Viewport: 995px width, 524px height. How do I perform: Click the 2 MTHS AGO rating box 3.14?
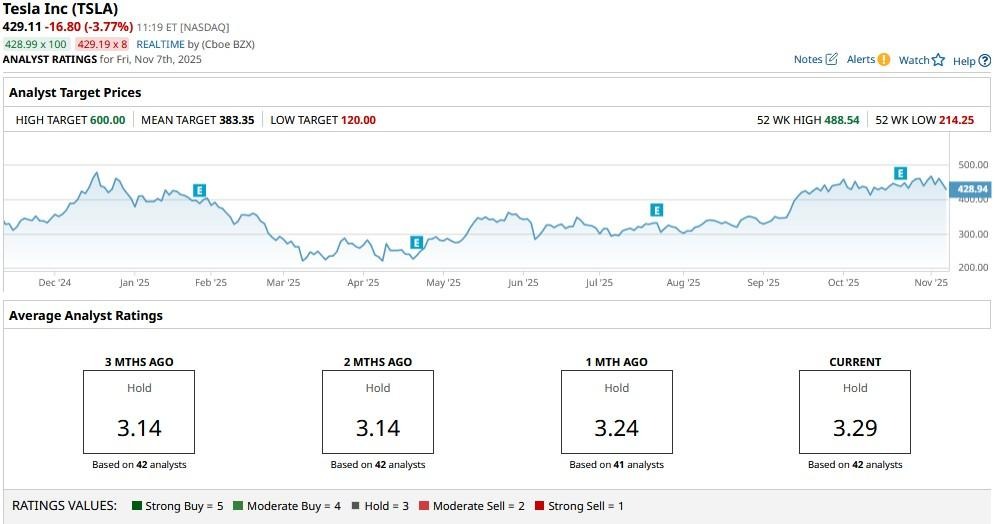pos(378,412)
